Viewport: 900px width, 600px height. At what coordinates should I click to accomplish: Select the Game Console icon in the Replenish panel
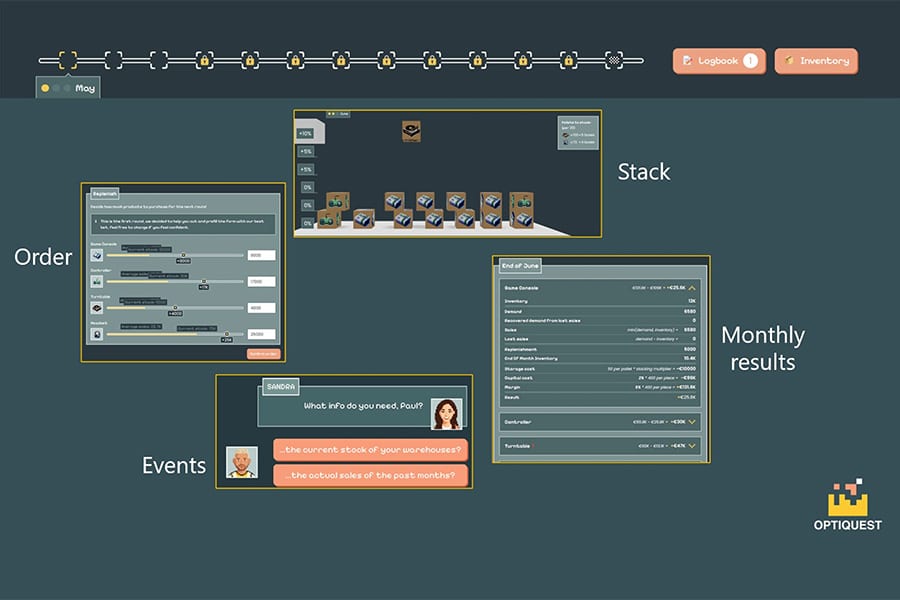pyautogui.click(x=97, y=254)
